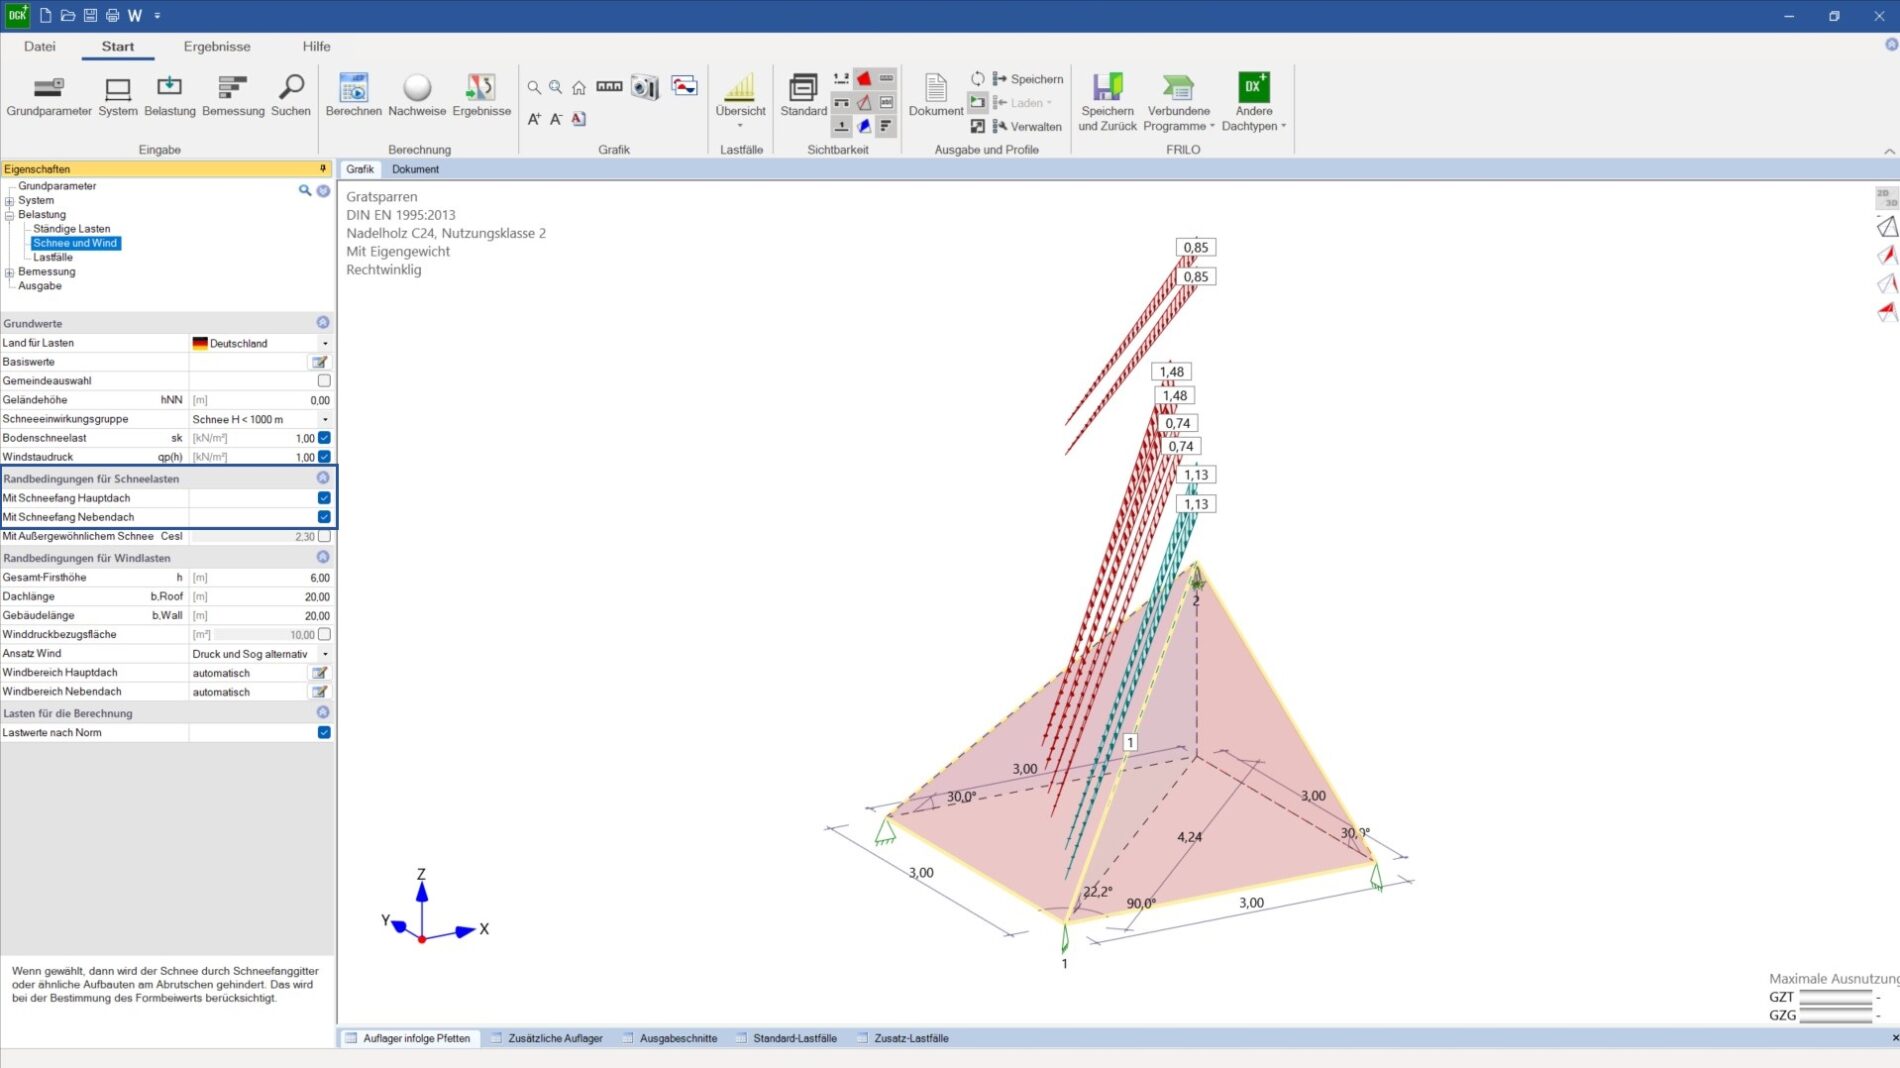This screenshot has height=1068, width=1900.
Task: Open the Land für Lasten dropdown
Action: (325, 343)
